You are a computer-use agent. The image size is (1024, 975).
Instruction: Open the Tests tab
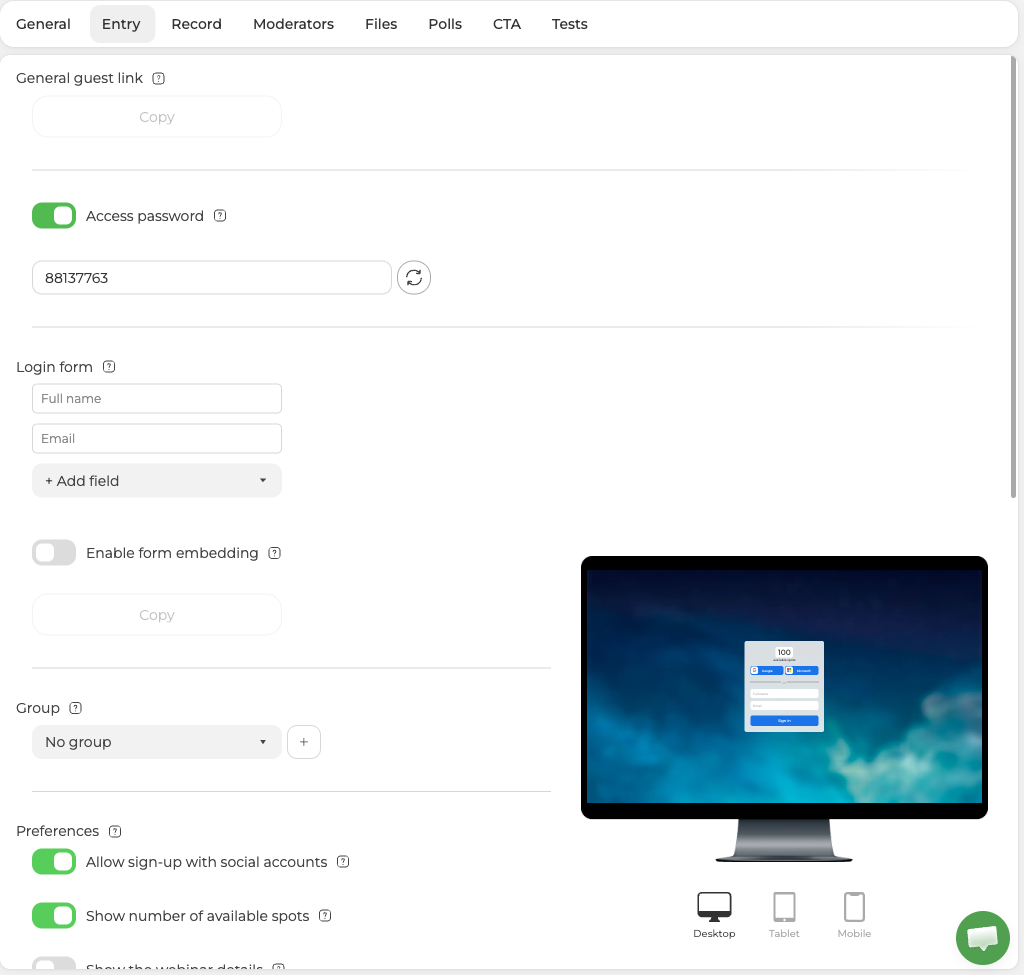[569, 24]
